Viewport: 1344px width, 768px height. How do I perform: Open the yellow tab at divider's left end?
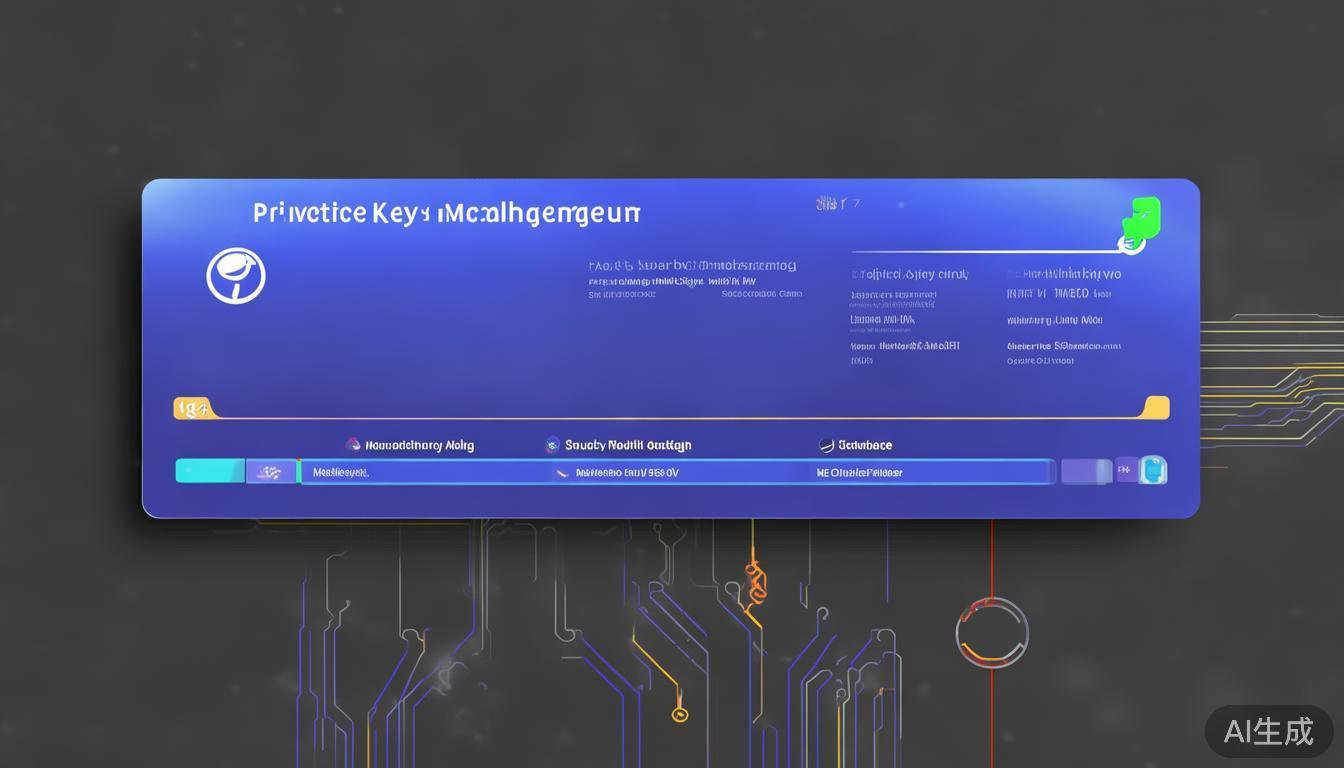pyautogui.click(x=192, y=408)
